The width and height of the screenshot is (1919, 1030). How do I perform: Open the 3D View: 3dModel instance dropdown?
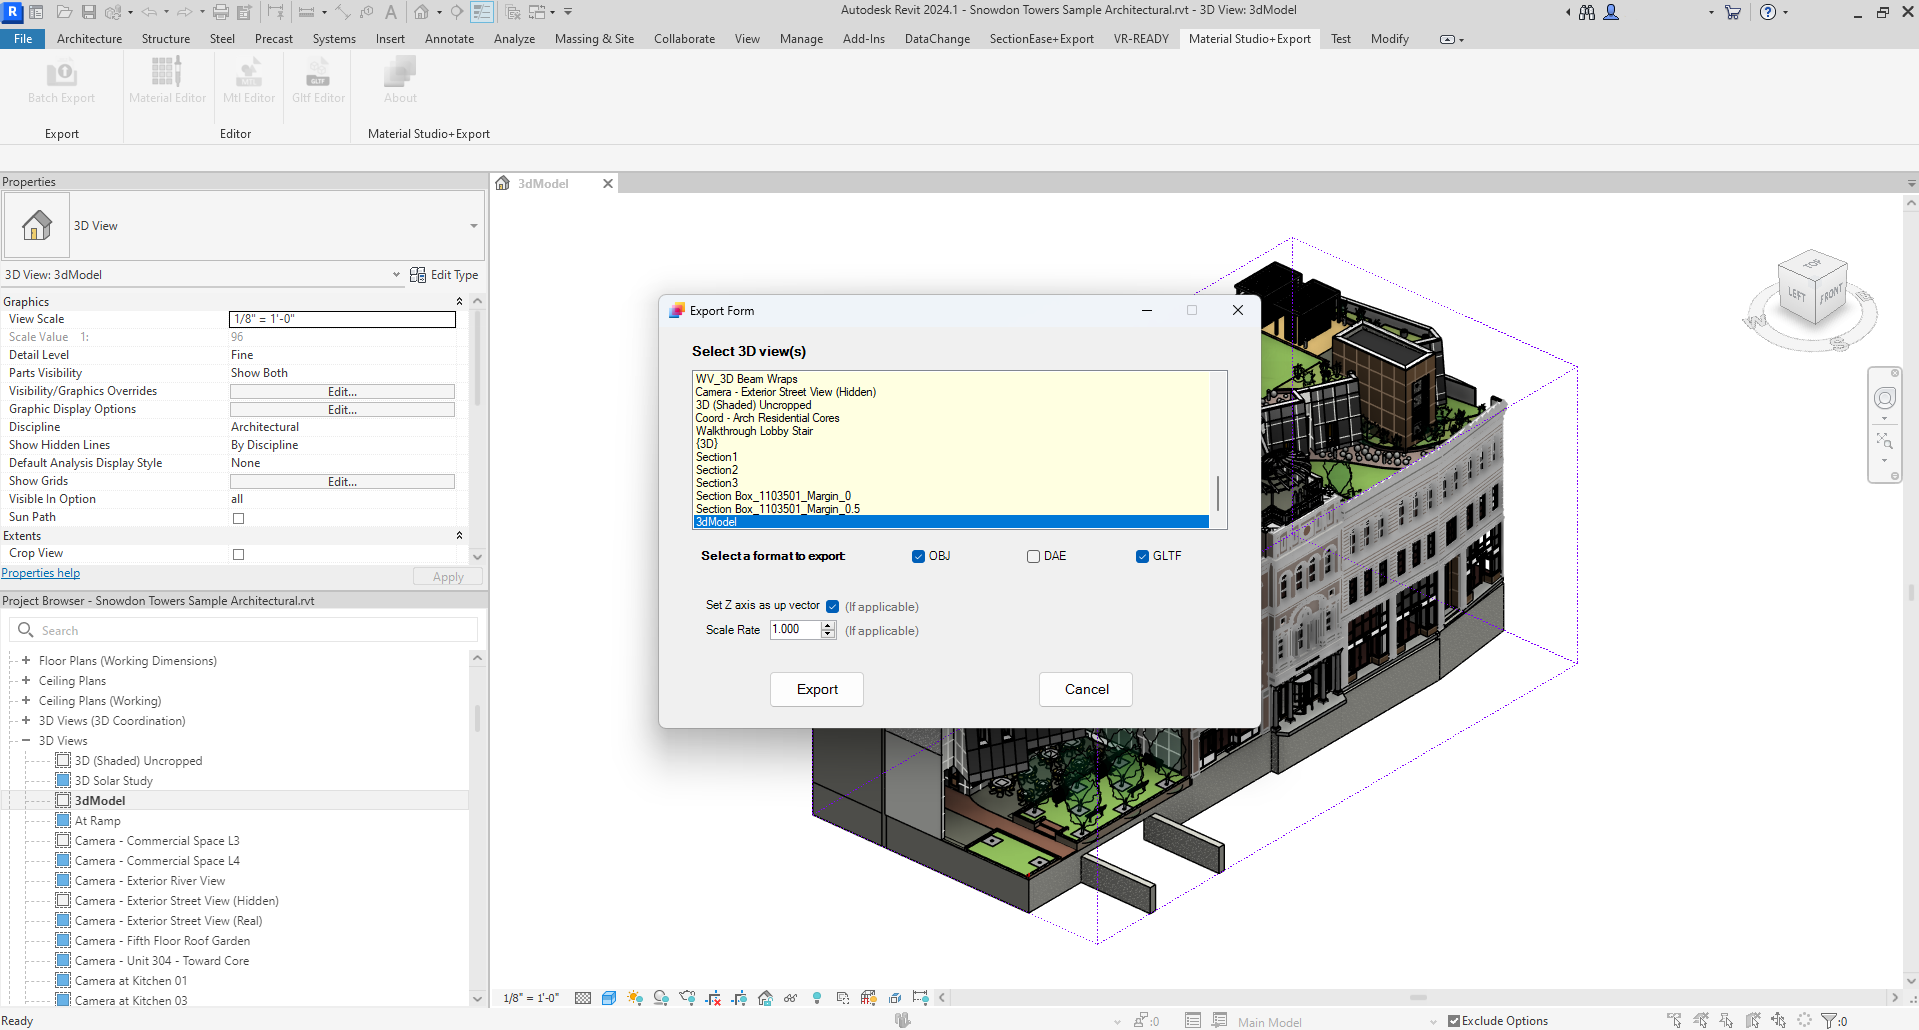396,275
